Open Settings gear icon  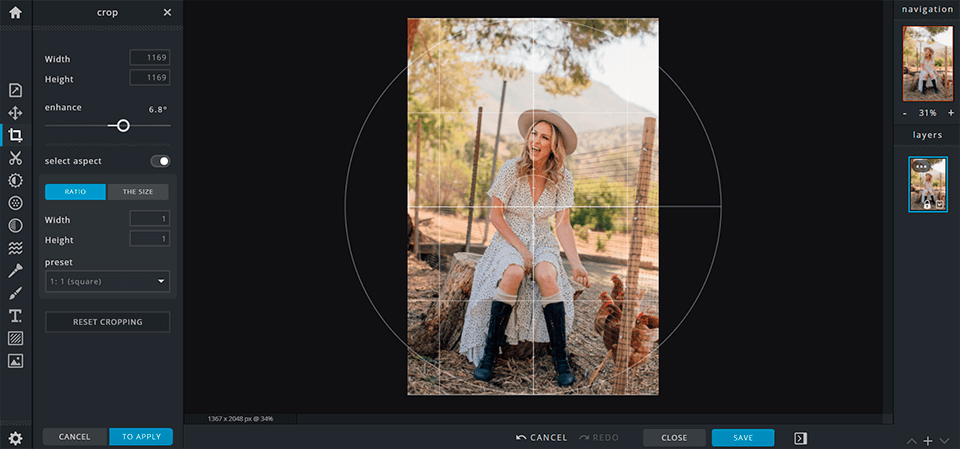click(15, 438)
